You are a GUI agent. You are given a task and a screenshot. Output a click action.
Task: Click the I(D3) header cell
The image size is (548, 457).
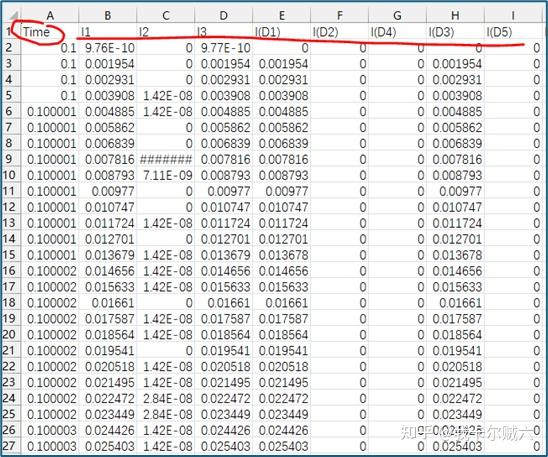click(x=455, y=32)
